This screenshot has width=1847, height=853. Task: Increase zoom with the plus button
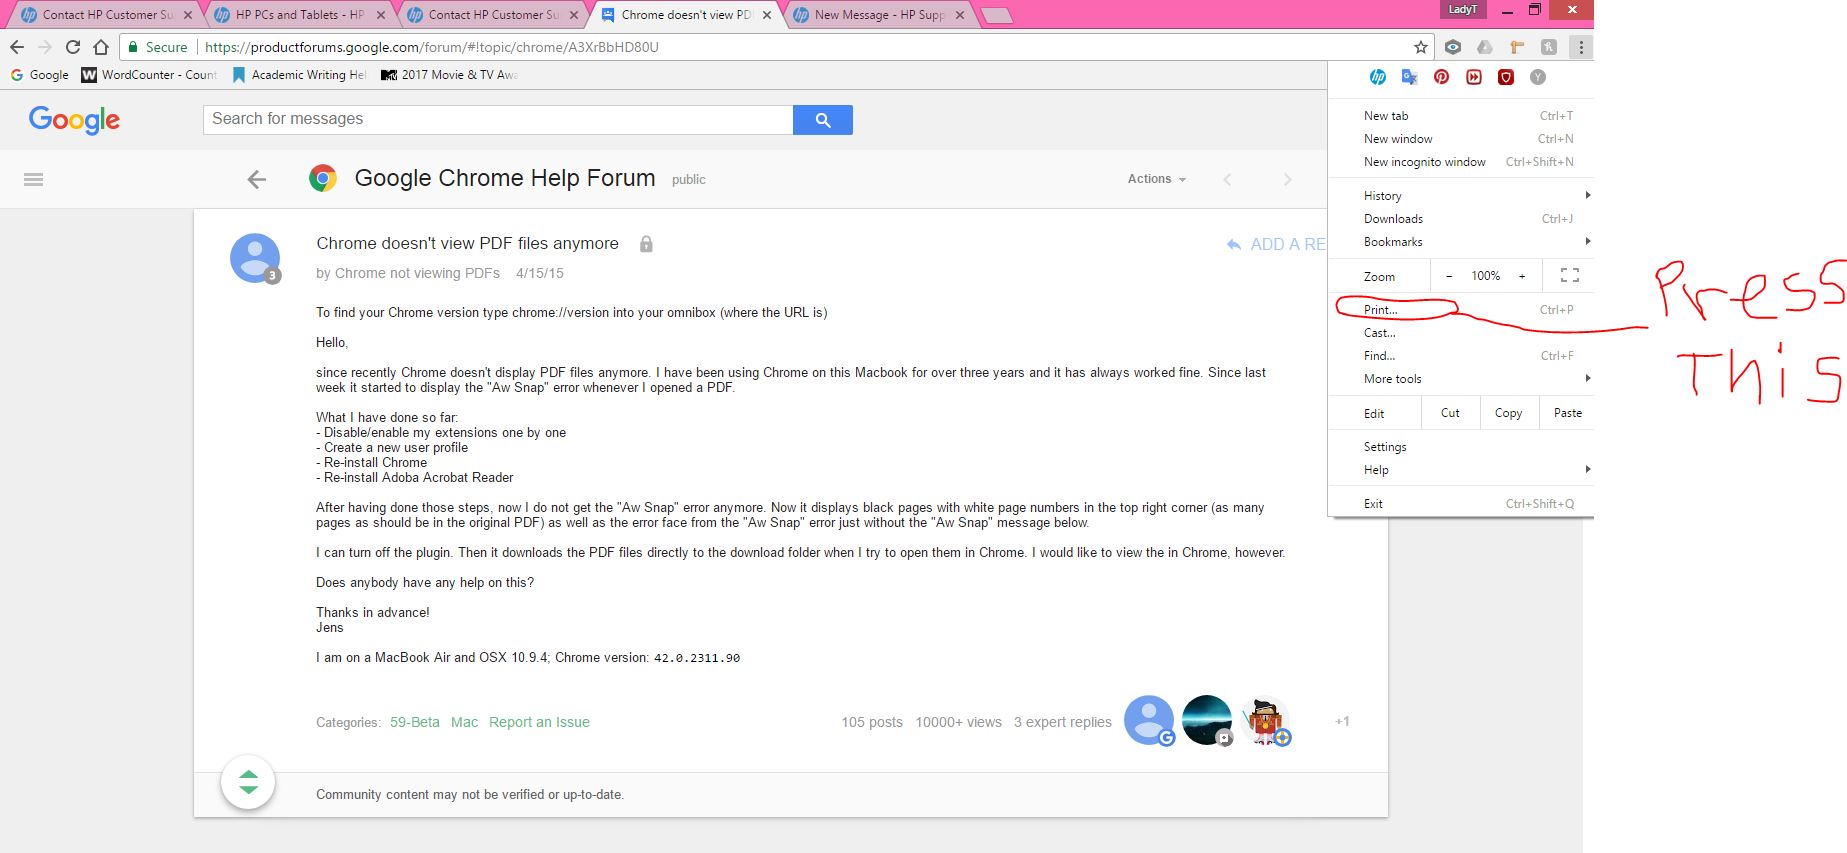1522,276
